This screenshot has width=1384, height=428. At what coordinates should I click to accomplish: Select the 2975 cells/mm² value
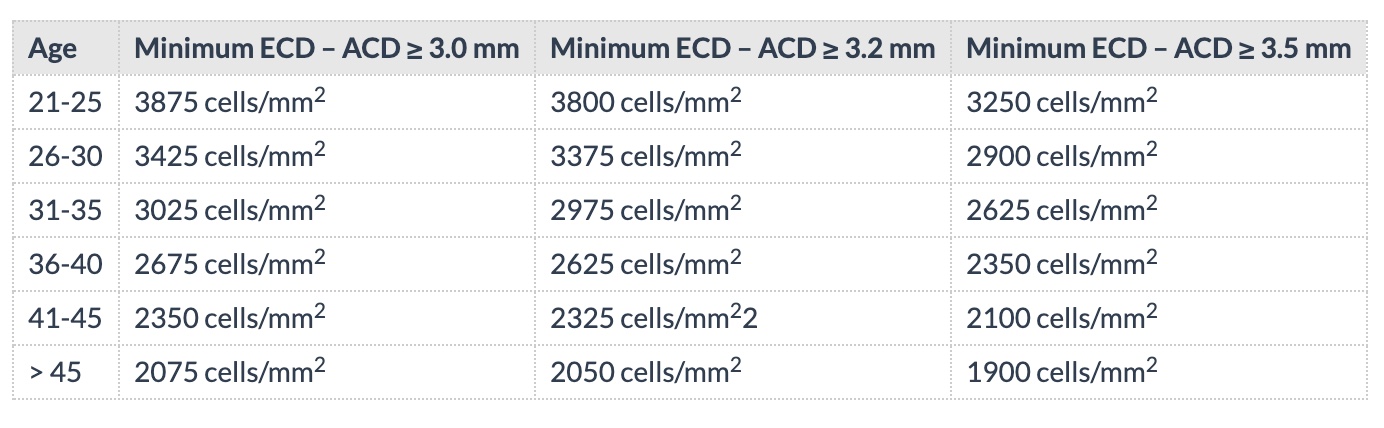click(646, 210)
